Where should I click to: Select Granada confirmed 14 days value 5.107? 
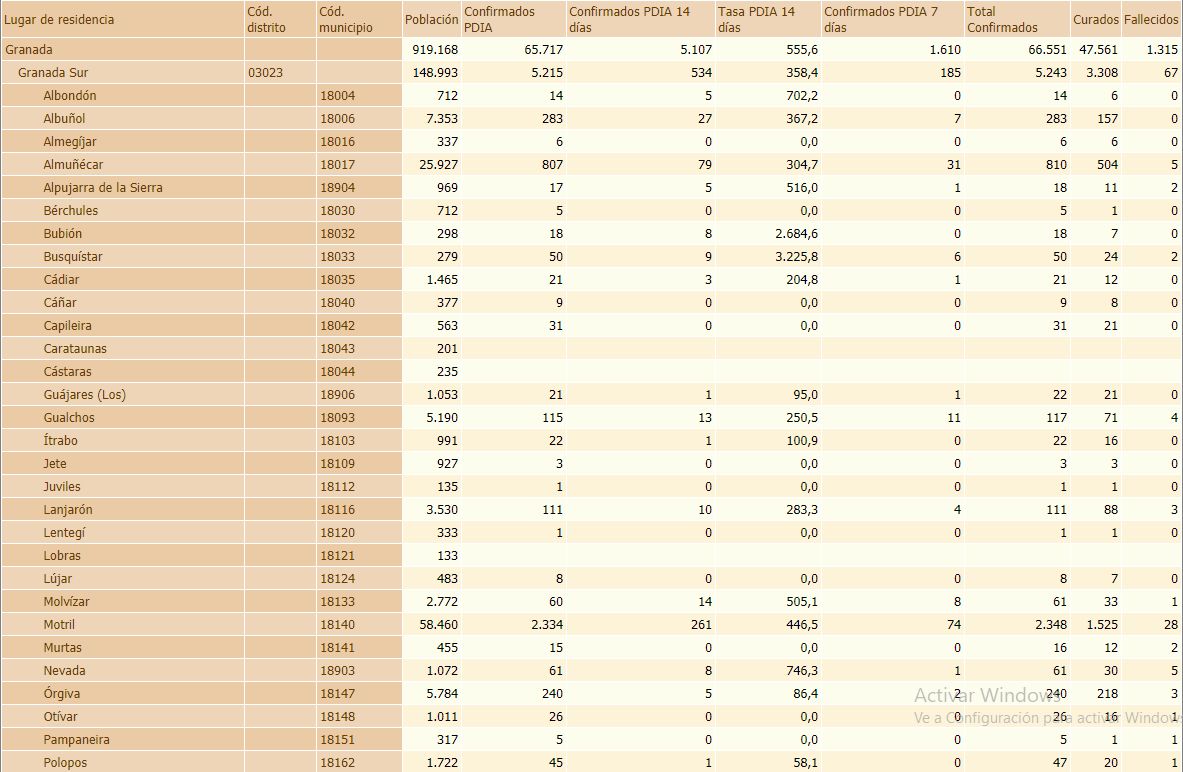point(696,50)
